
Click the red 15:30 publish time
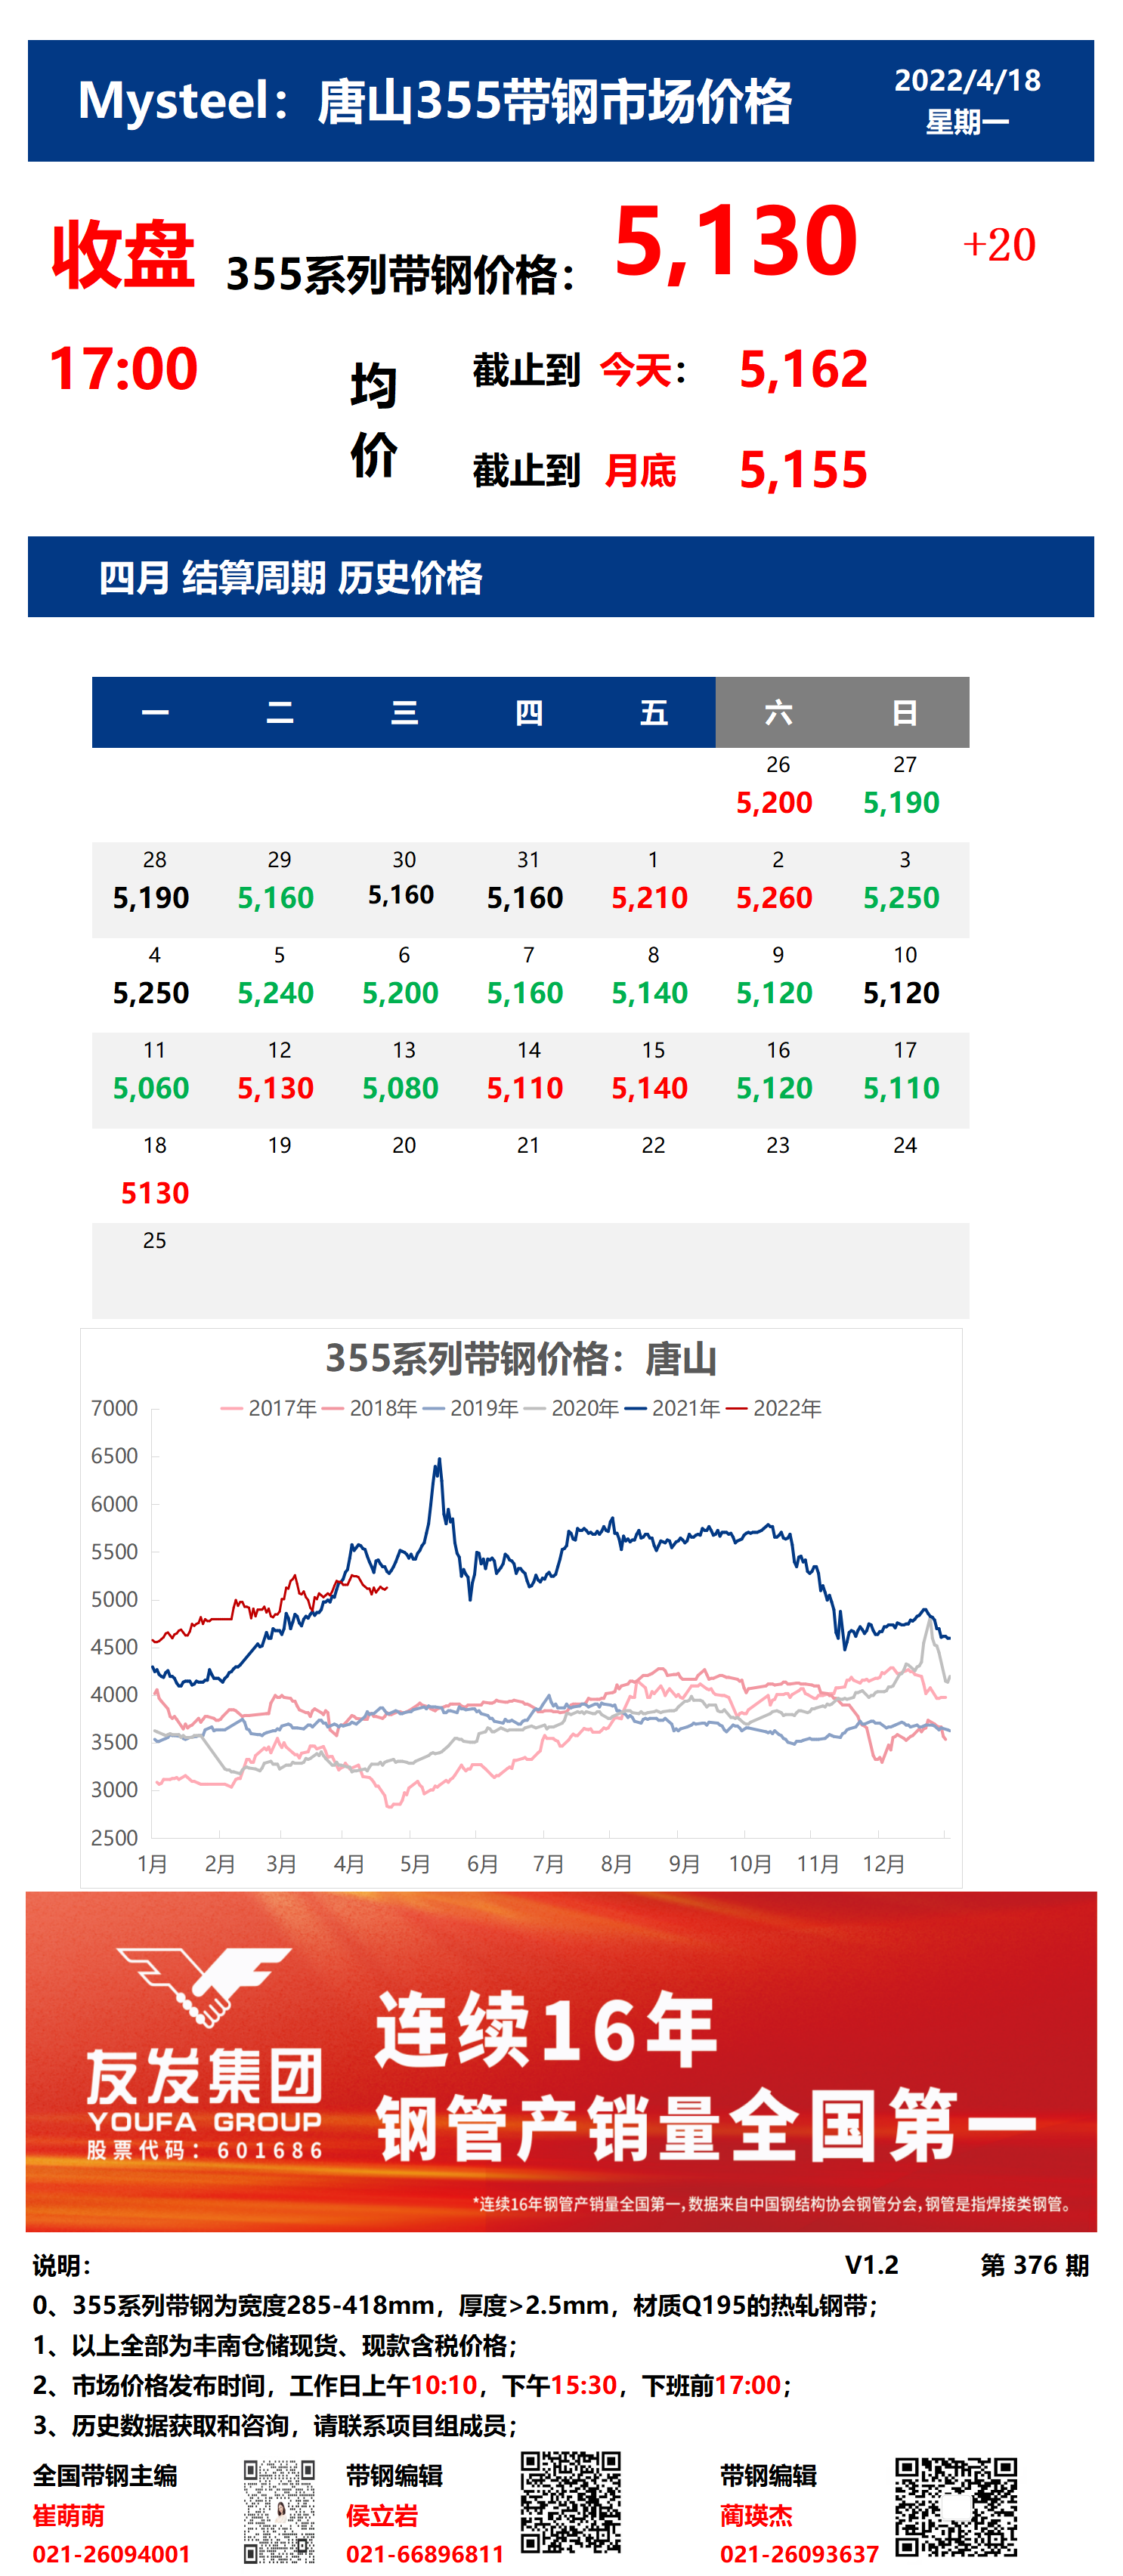584,2385
